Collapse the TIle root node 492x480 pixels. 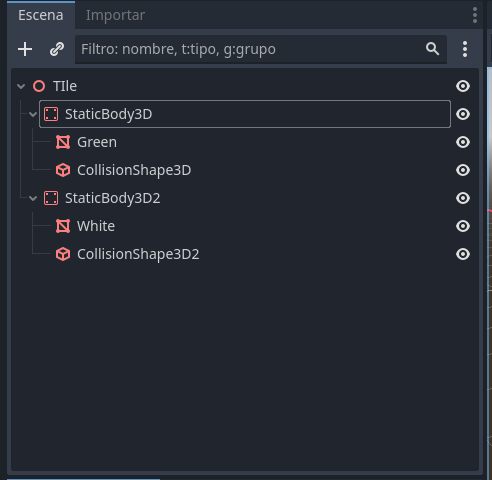click(x=21, y=87)
